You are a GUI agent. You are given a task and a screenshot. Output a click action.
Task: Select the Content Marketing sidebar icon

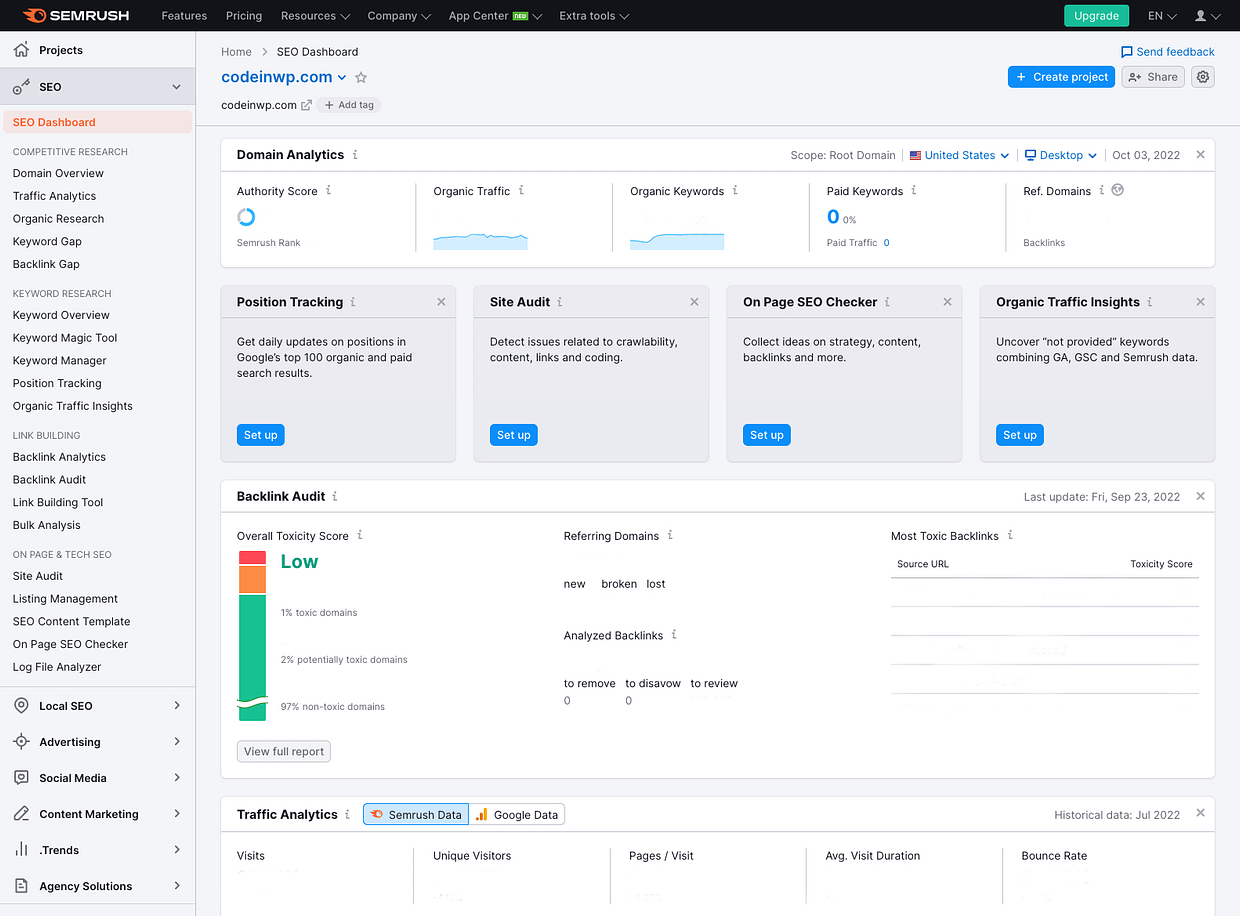[x=20, y=813]
